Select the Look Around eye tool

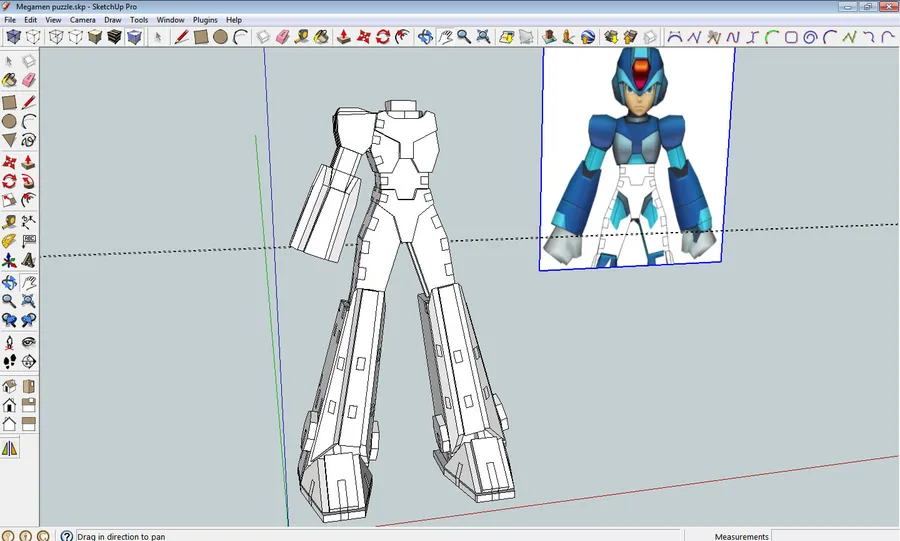click(x=28, y=342)
